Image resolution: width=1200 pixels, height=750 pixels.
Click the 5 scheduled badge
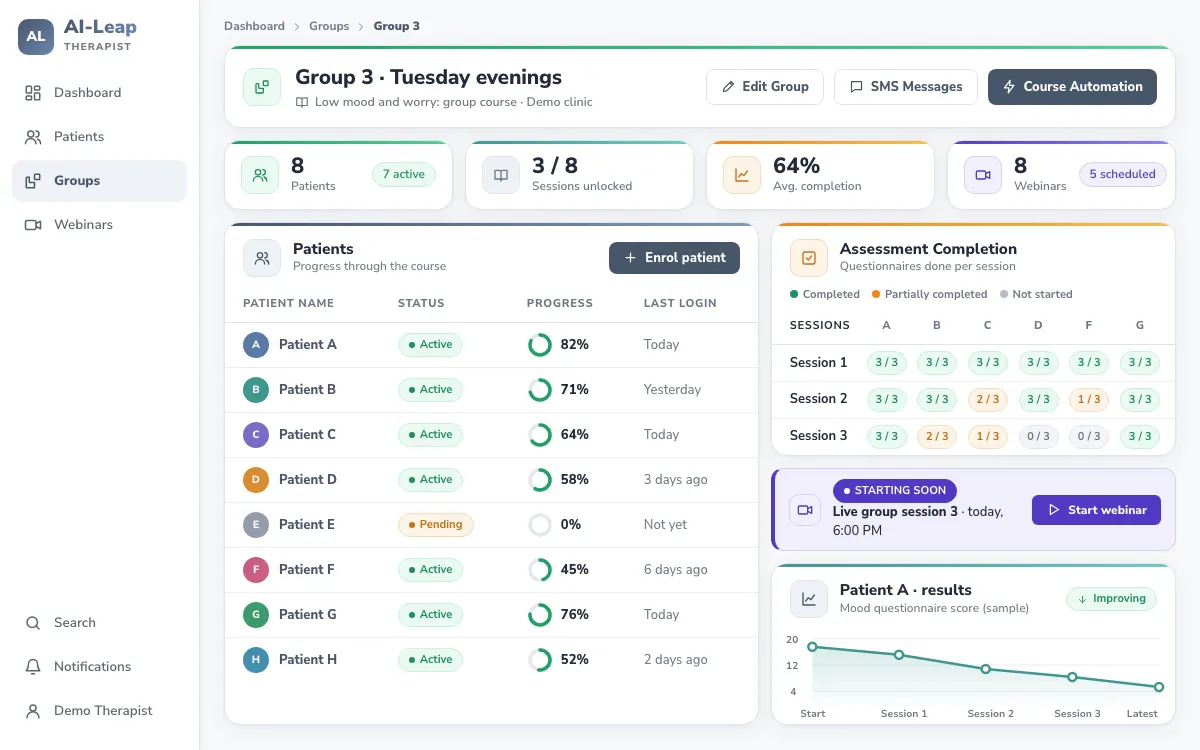(1122, 174)
